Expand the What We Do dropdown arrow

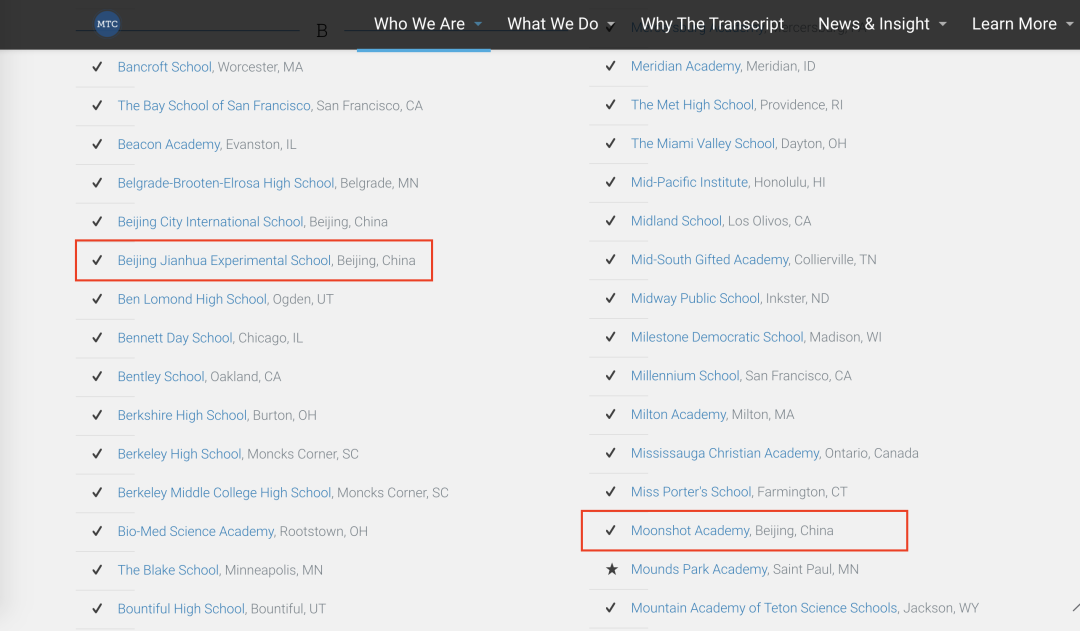(x=611, y=24)
